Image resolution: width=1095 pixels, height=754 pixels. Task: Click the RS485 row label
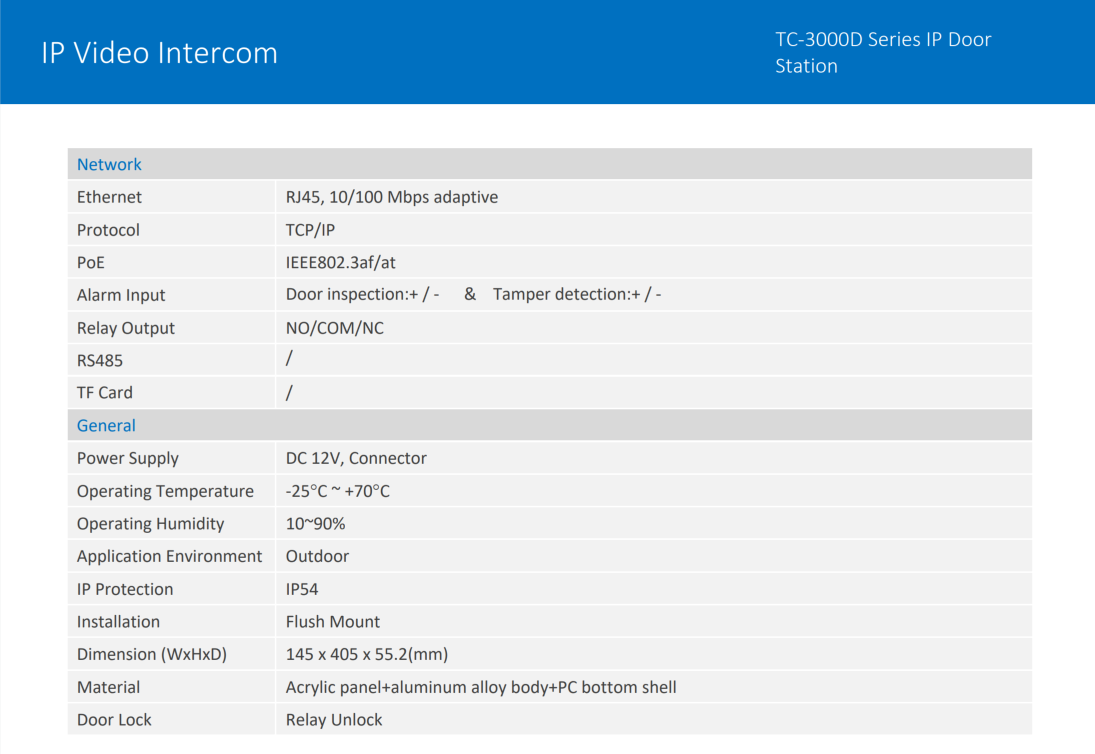[x=100, y=361]
